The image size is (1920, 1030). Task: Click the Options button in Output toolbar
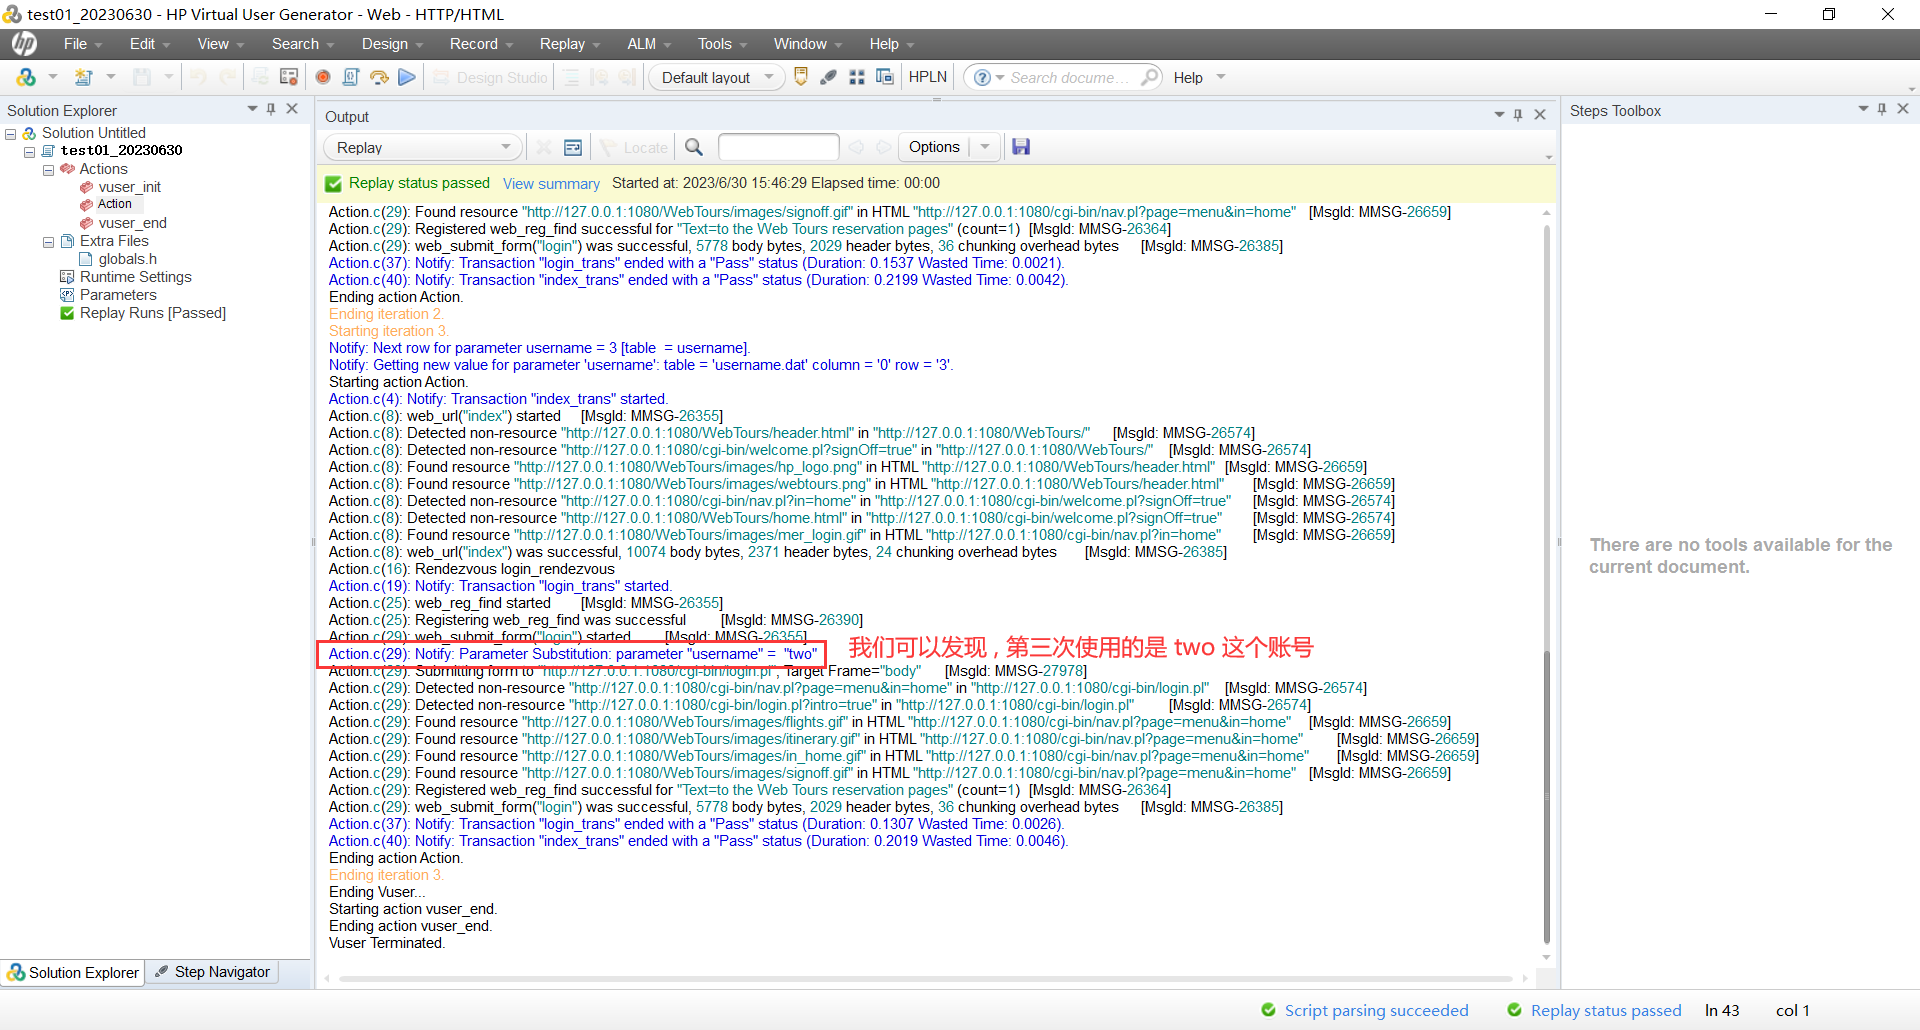coord(934,147)
